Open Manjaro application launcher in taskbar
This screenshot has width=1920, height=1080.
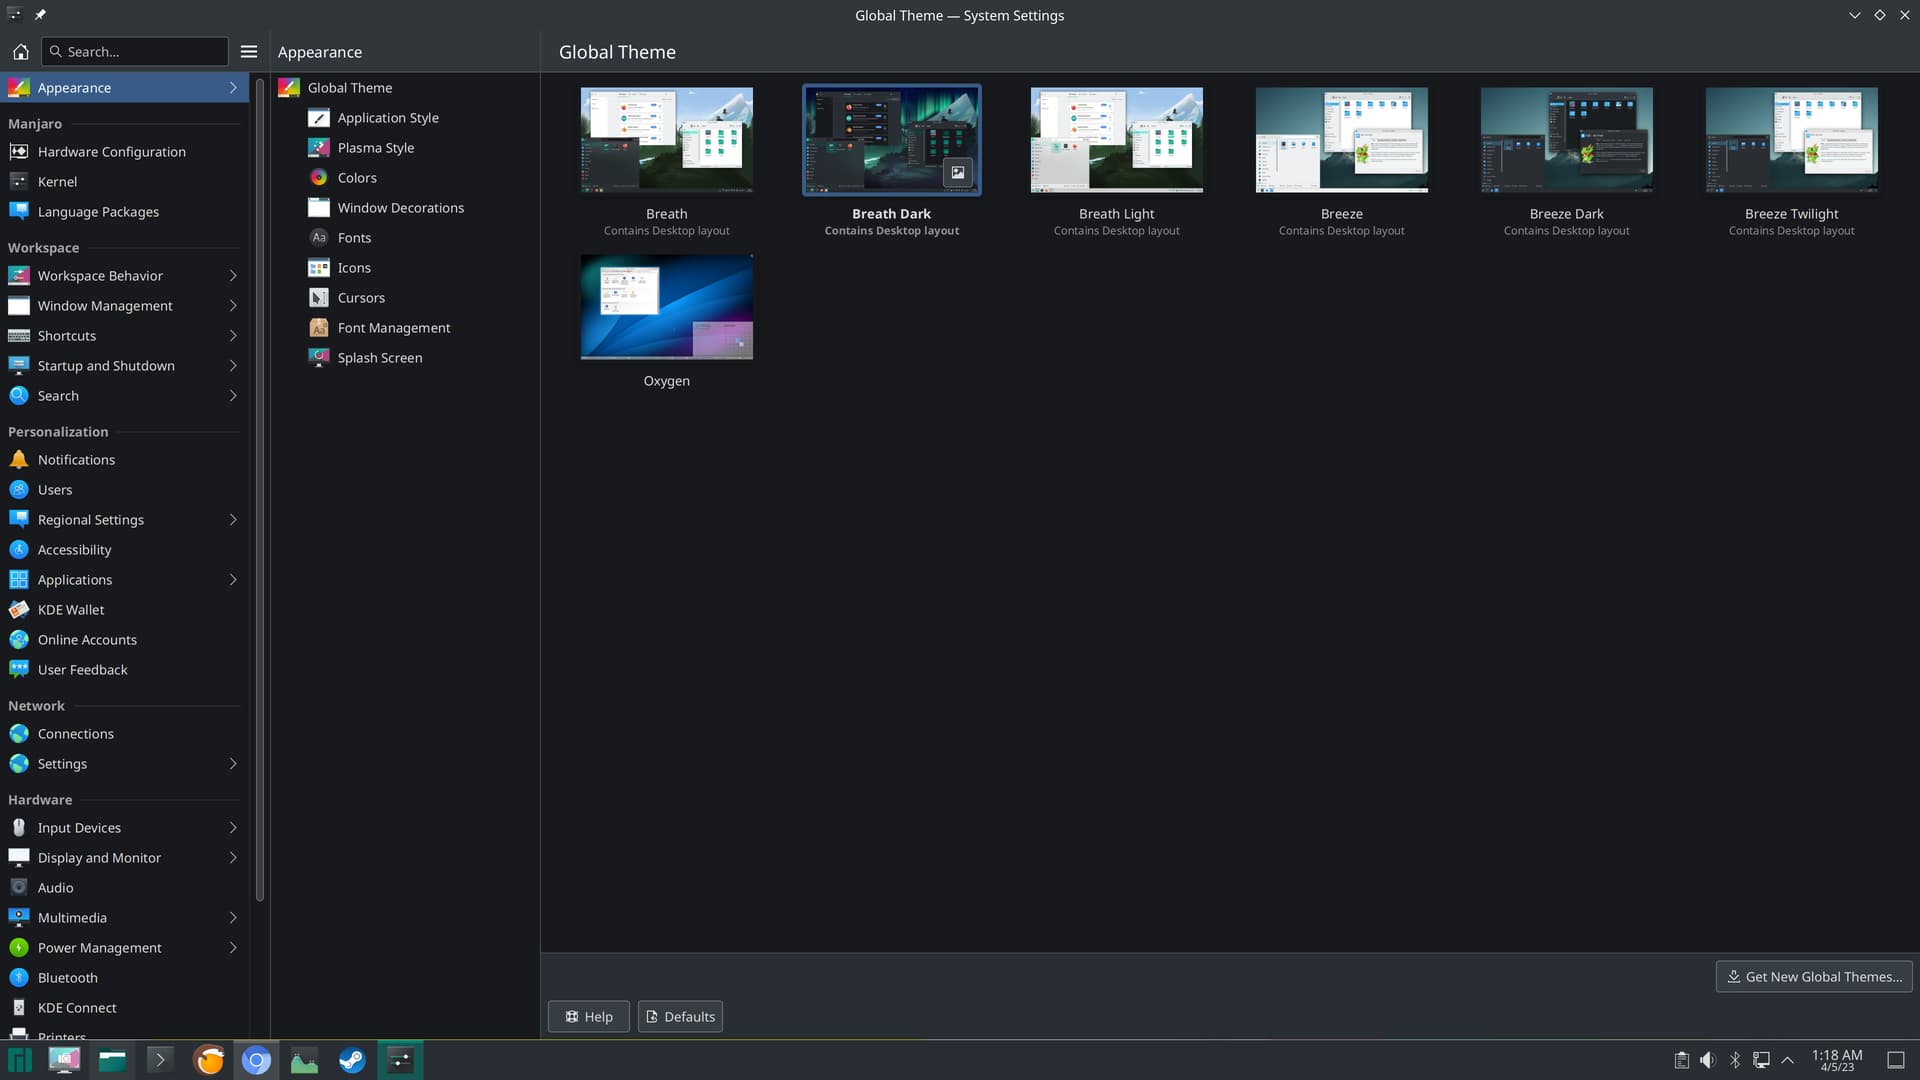pos(20,1061)
